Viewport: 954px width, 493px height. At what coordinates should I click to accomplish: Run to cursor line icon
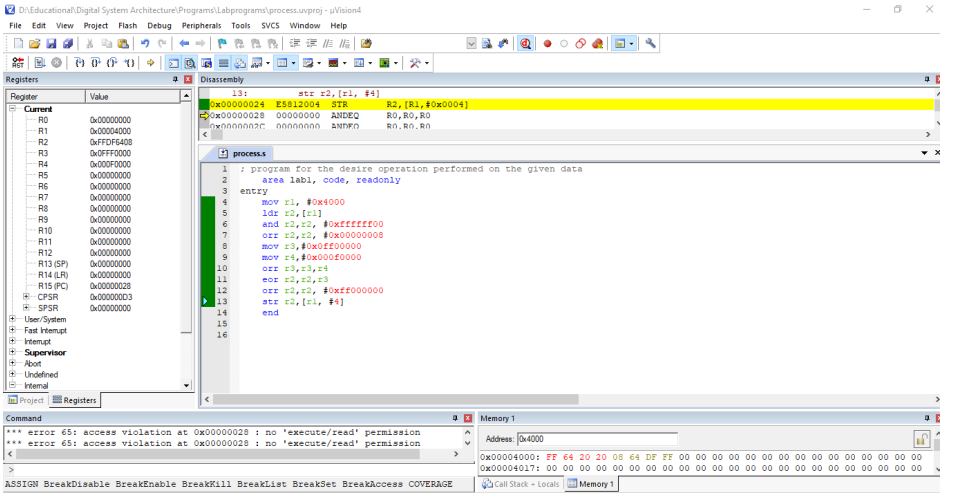pyautogui.click(x=129, y=63)
